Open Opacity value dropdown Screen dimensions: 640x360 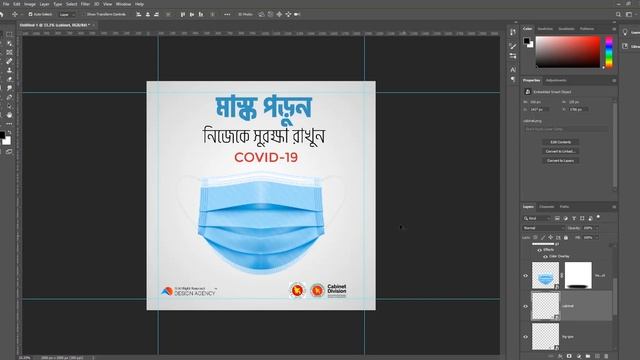pos(597,228)
